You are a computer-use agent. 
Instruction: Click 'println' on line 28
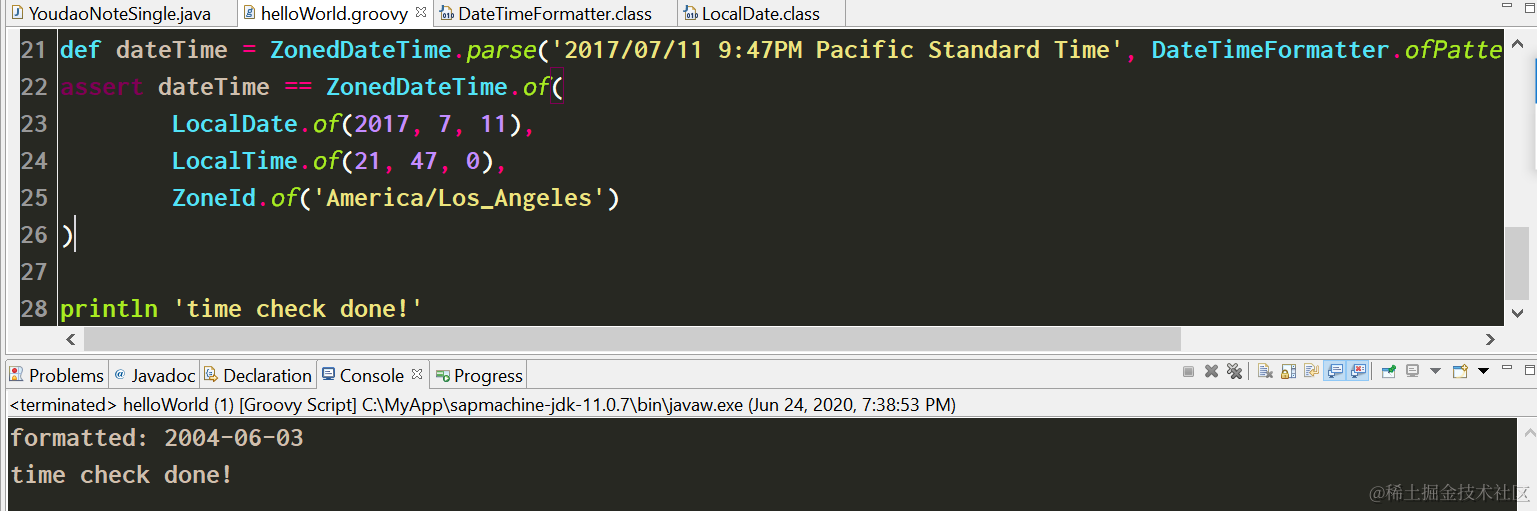[x=109, y=308]
